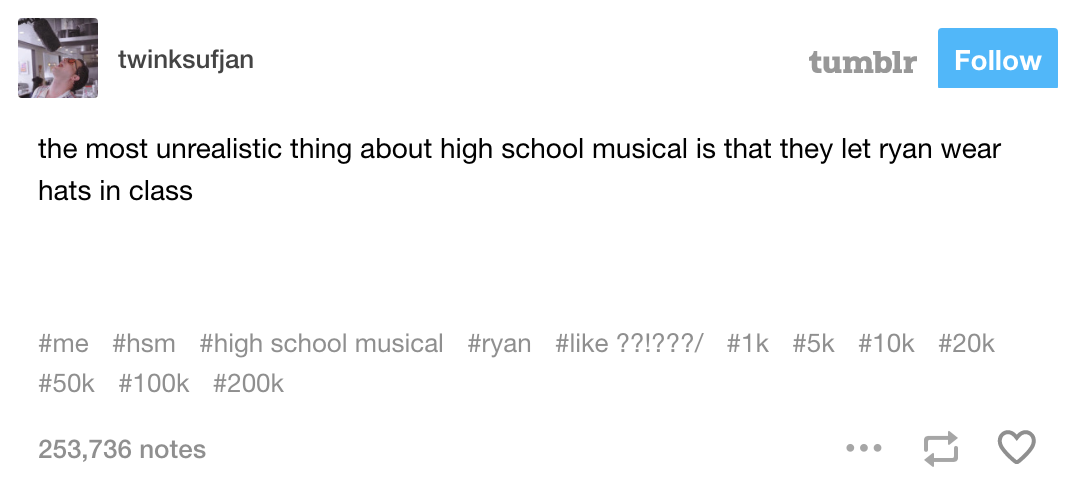Image resolution: width=1066 pixels, height=492 pixels.
Task: Follow the twinksufjan blog
Action: [997, 58]
